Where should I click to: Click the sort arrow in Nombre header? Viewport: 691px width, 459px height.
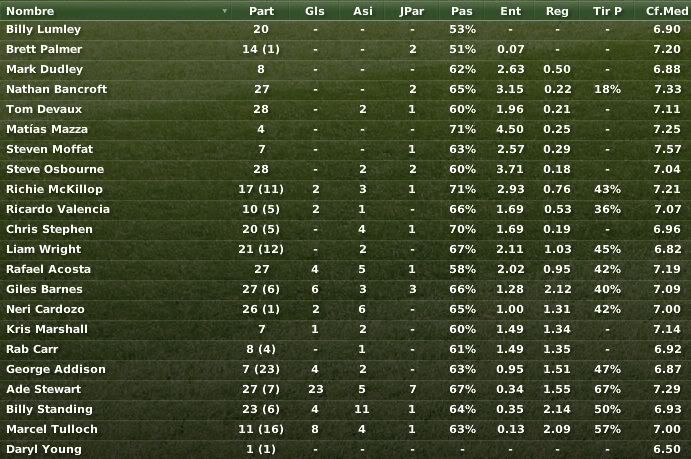(x=225, y=11)
